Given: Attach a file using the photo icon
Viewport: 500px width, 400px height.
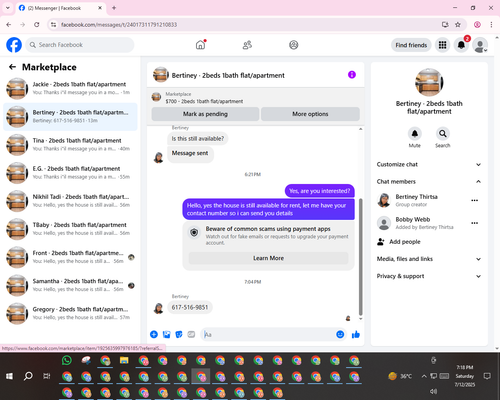Looking at the screenshot, I should click(166, 334).
